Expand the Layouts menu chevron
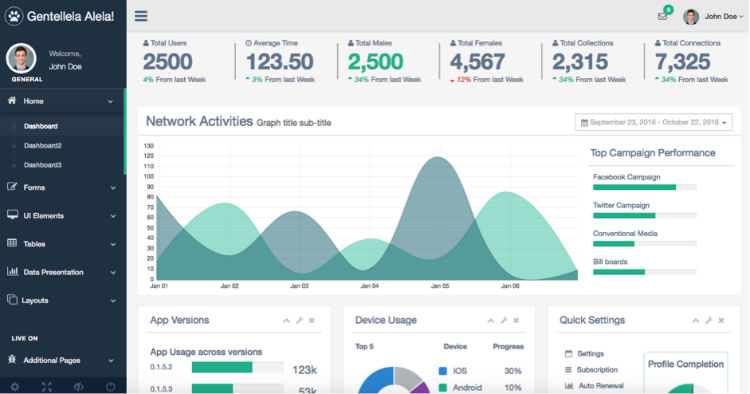The image size is (750, 394). point(113,301)
